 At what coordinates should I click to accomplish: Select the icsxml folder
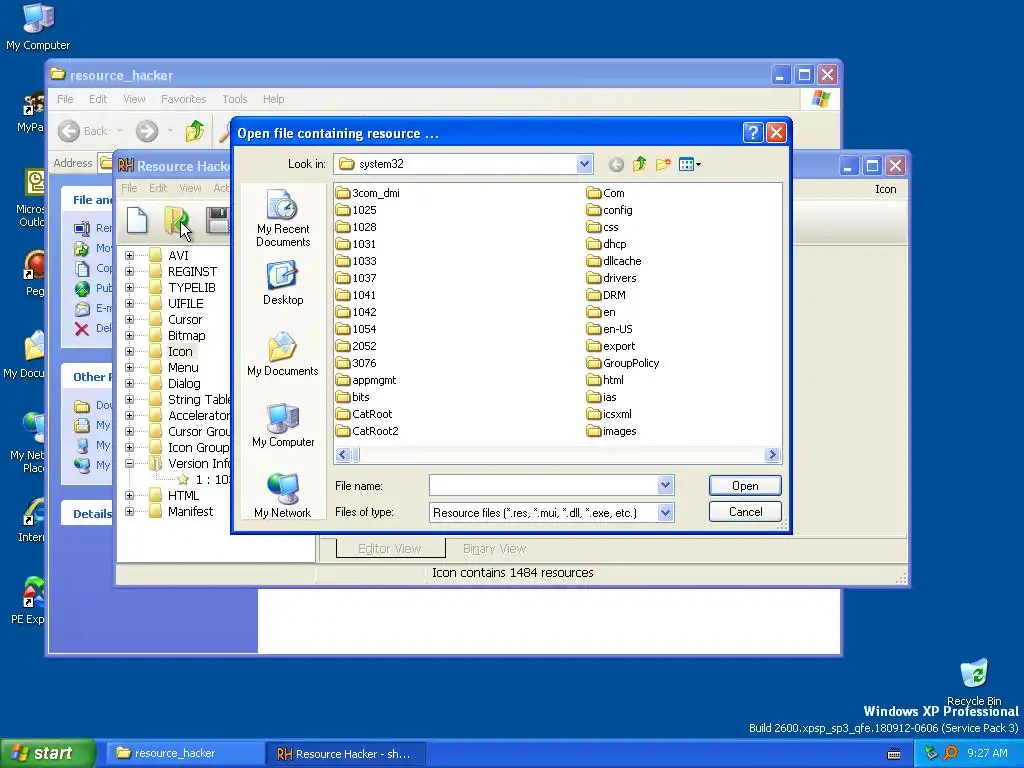tap(609, 413)
